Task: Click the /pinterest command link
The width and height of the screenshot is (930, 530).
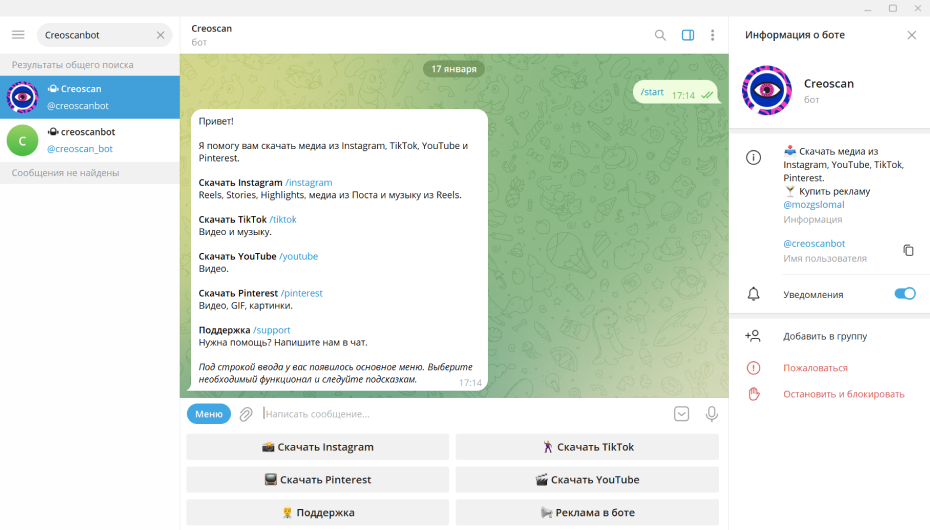Action: (301, 293)
